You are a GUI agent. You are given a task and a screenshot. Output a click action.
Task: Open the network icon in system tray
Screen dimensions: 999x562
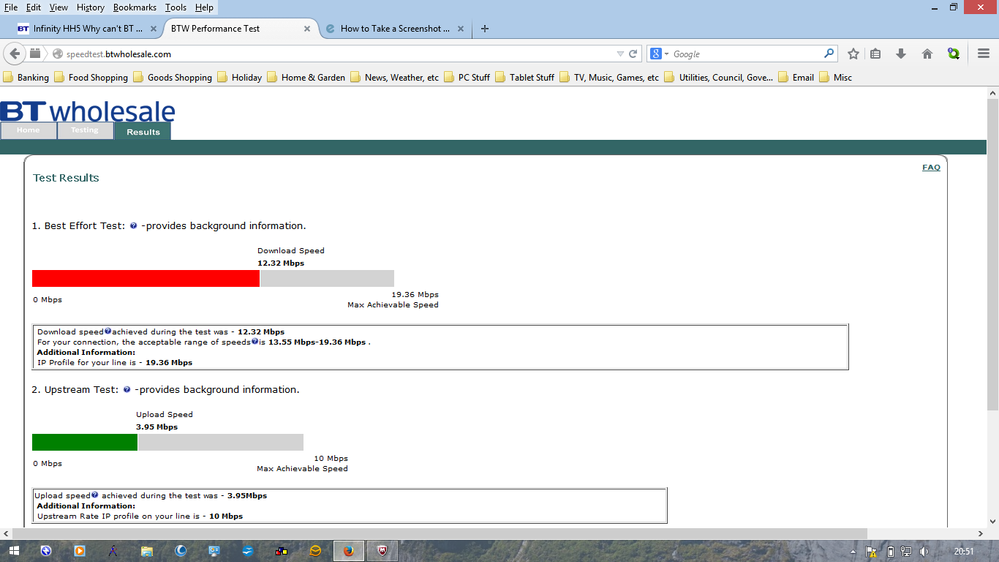coord(906,552)
